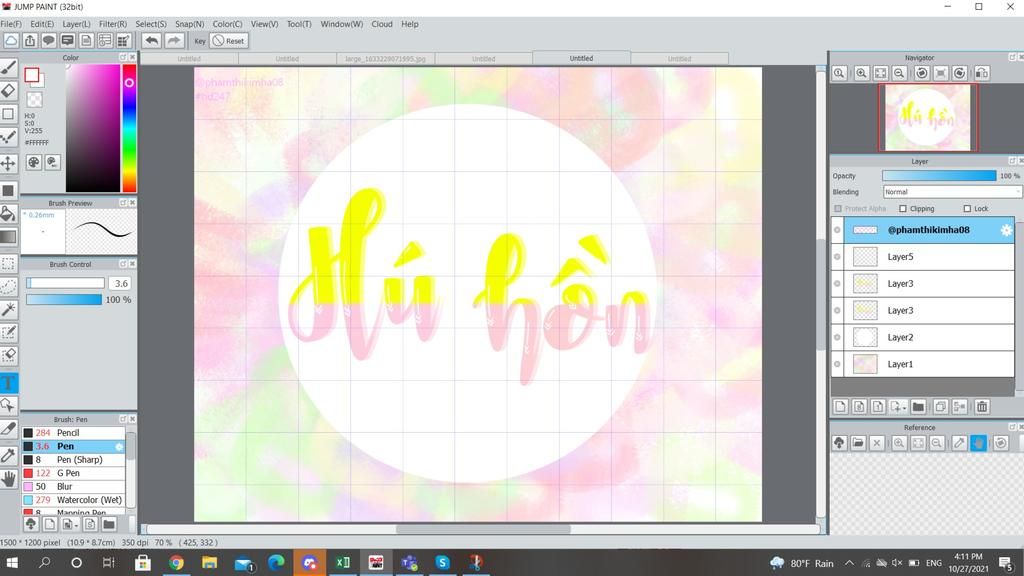Select the Magic Wand tool
The width and height of the screenshot is (1024, 576).
click(x=8, y=309)
